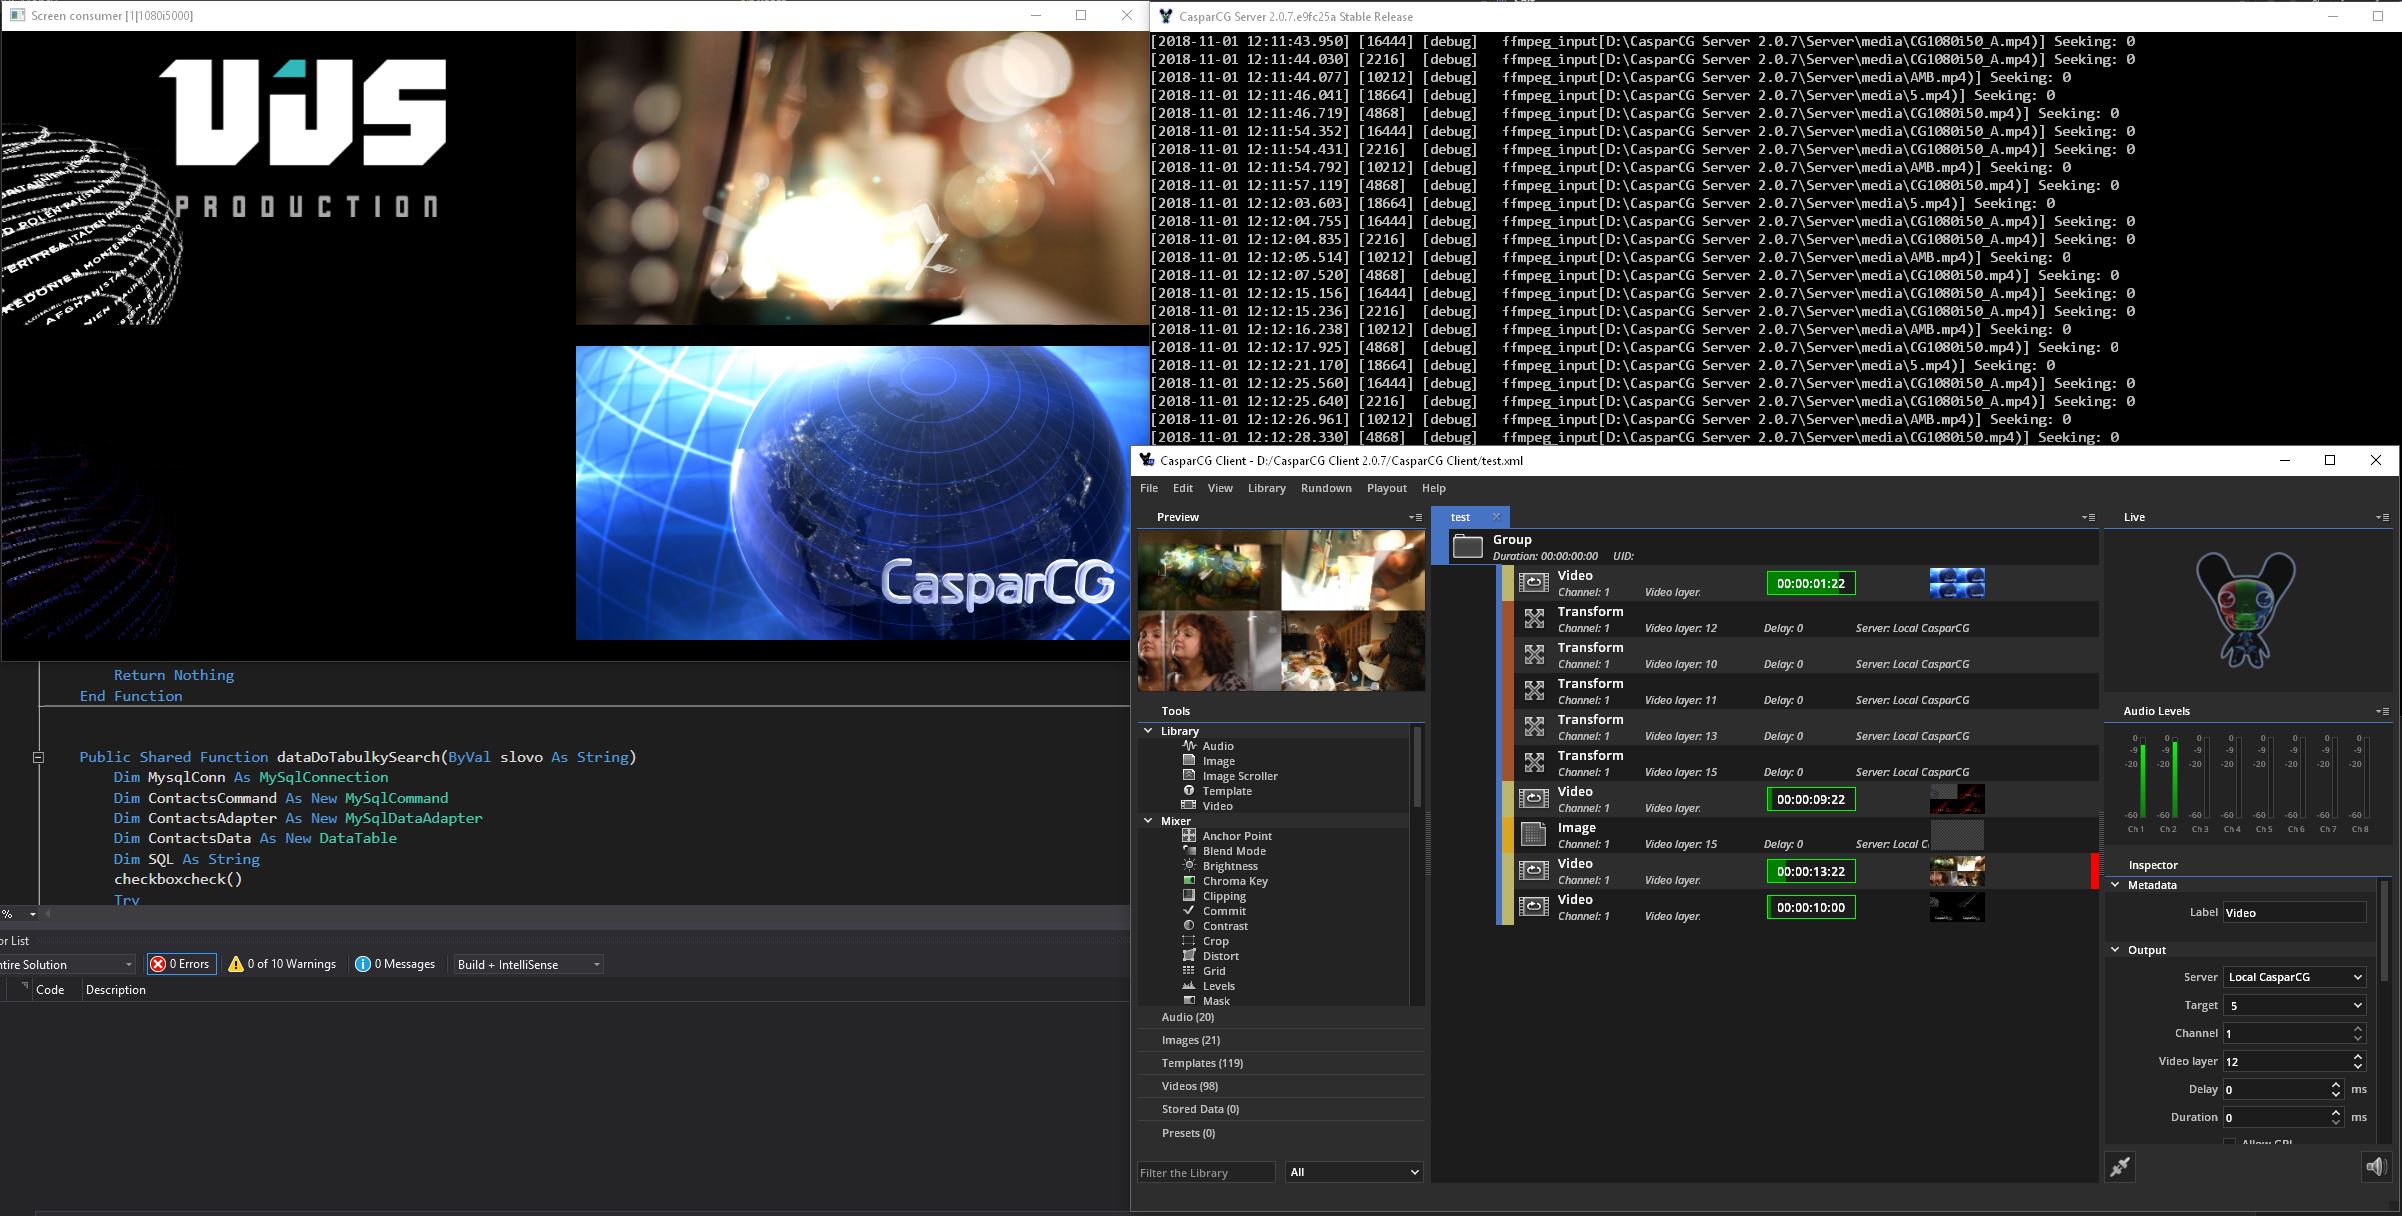Increase the Video layer value in Inspector

tap(2358, 1056)
